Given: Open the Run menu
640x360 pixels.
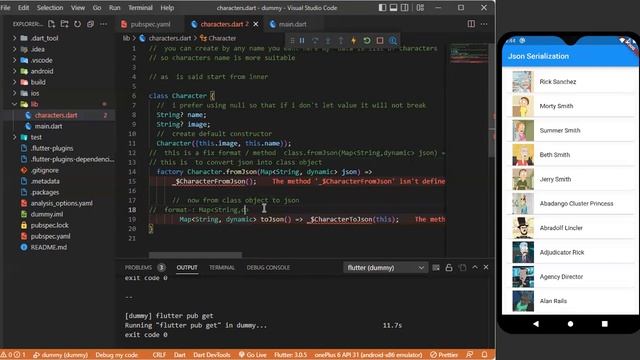Looking at the screenshot, I should tap(114, 8).
